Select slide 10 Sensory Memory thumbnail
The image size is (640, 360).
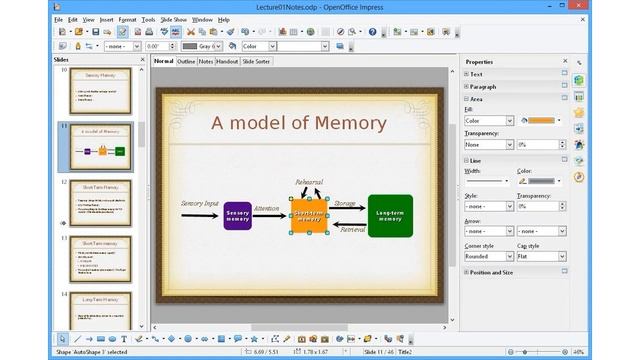[x=100, y=91]
